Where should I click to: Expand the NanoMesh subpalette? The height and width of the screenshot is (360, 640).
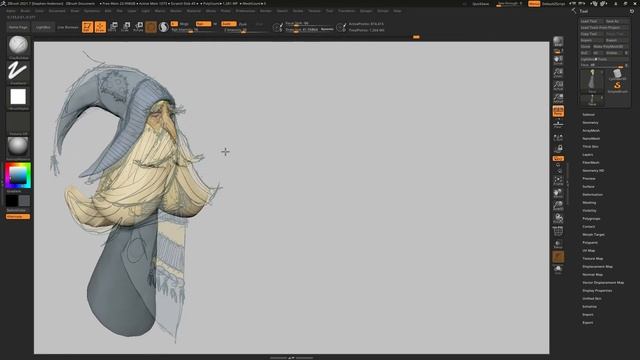(x=591, y=139)
